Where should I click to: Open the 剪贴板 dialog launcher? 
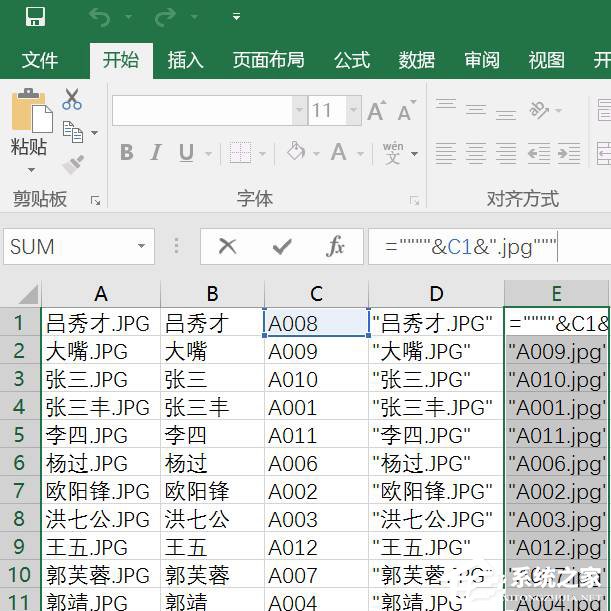(x=95, y=201)
